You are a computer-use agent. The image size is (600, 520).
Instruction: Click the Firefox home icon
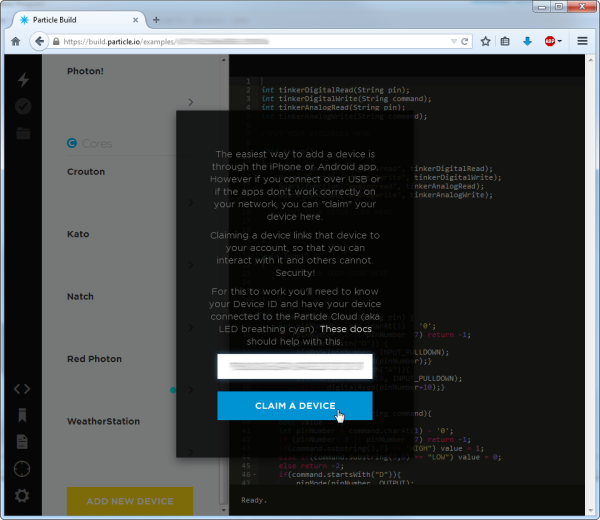pyautogui.click(x=16, y=41)
